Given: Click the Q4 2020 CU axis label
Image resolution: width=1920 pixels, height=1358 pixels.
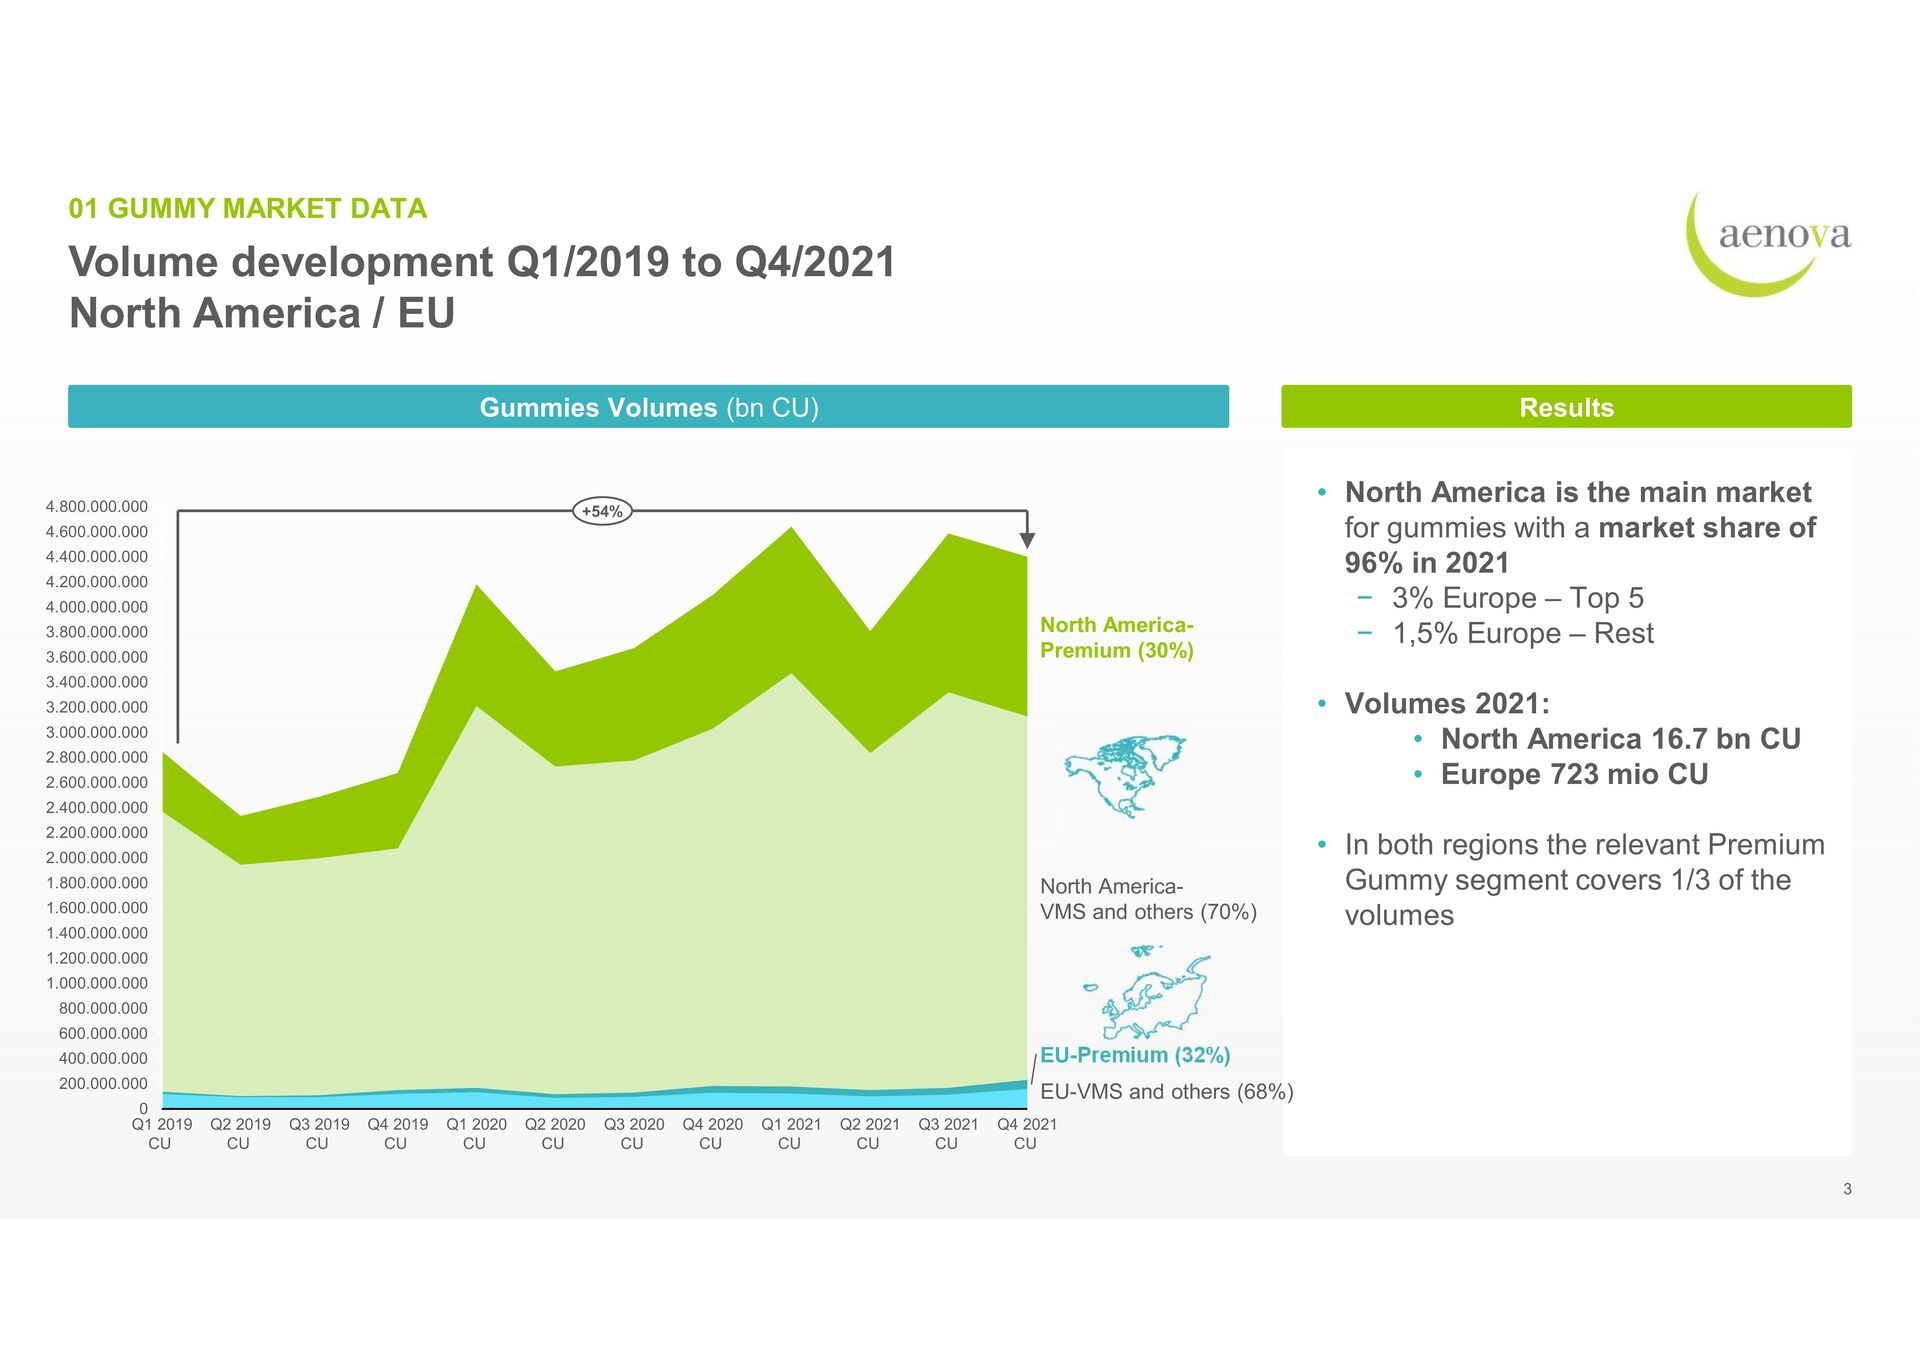Looking at the screenshot, I should click(712, 1134).
